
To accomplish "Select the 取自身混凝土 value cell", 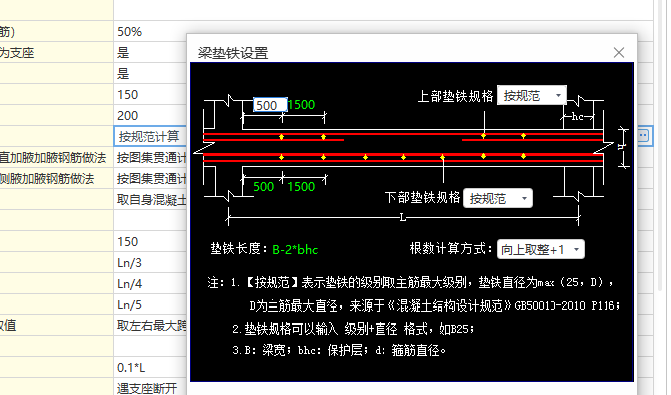I will [x=150, y=199].
